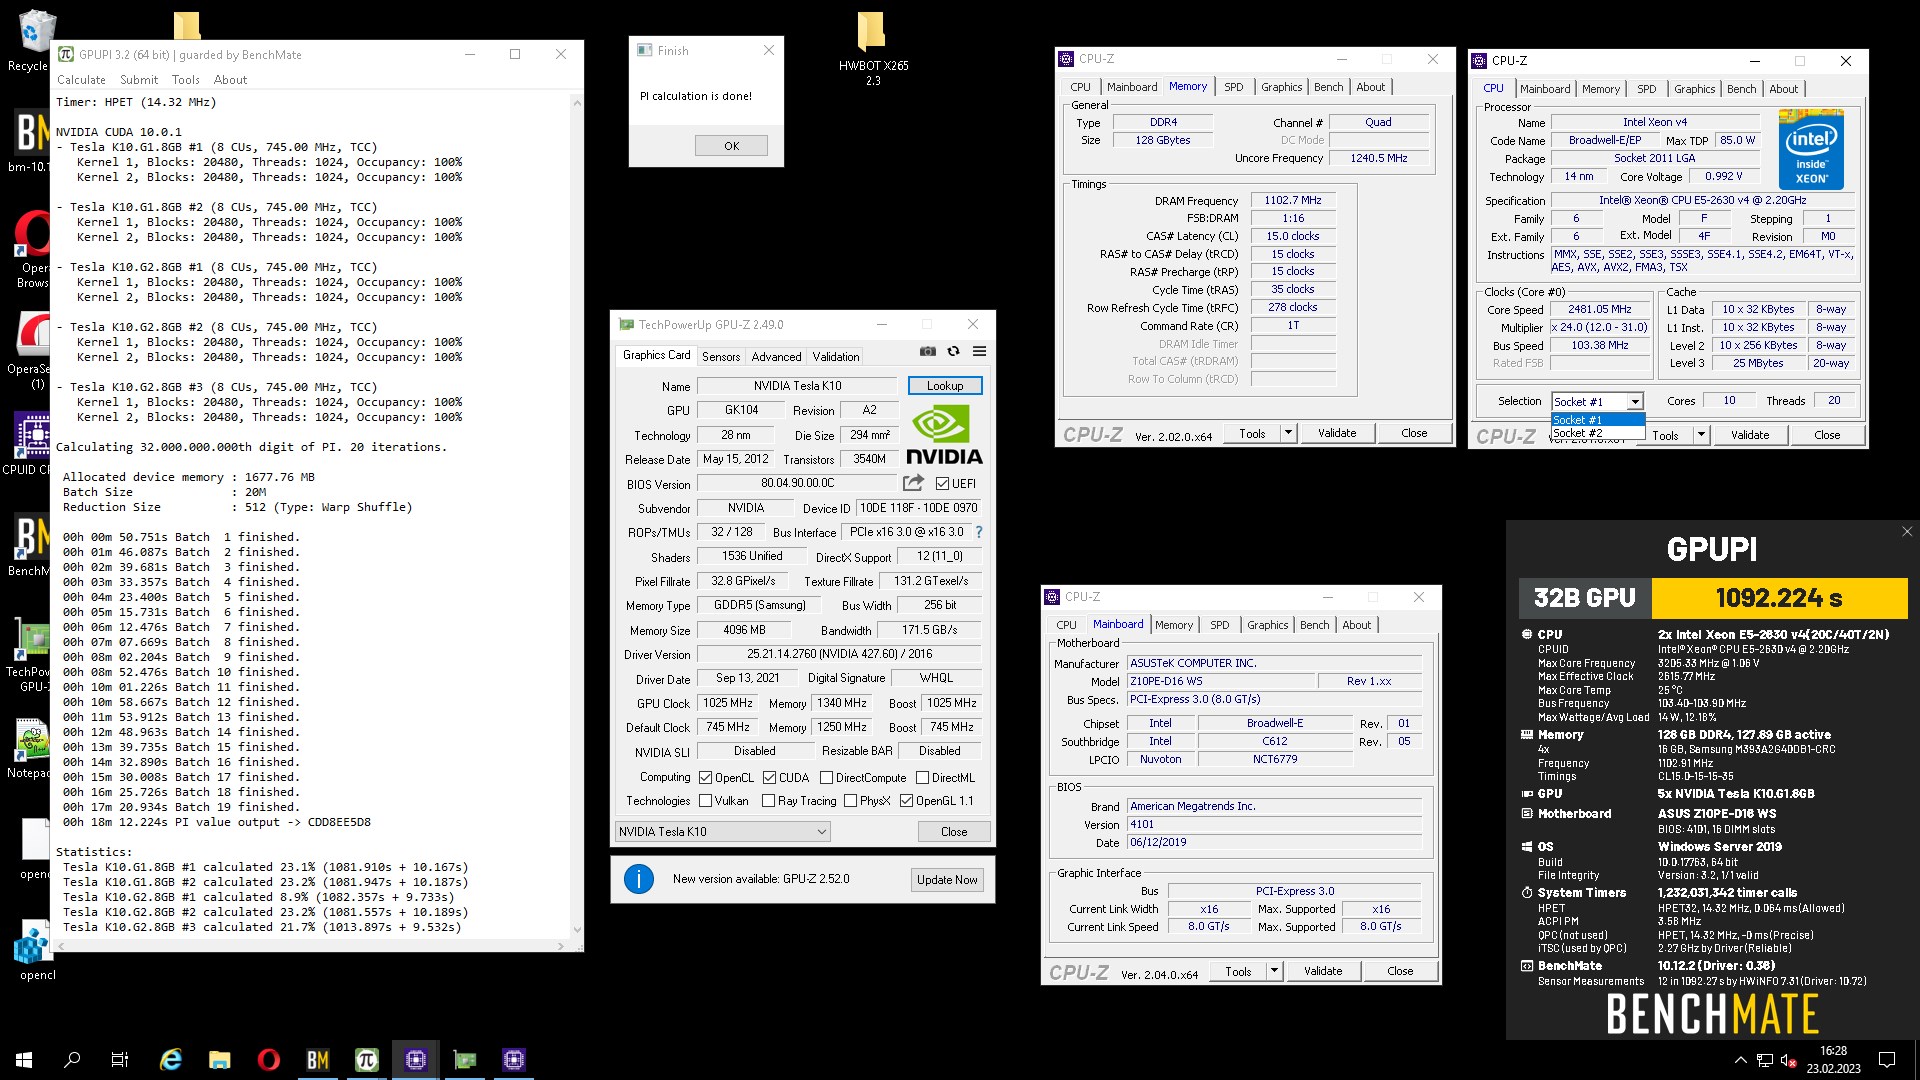
Task: Close the GPUPI BenchMate result panel
Action: (x=1907, y=532)
